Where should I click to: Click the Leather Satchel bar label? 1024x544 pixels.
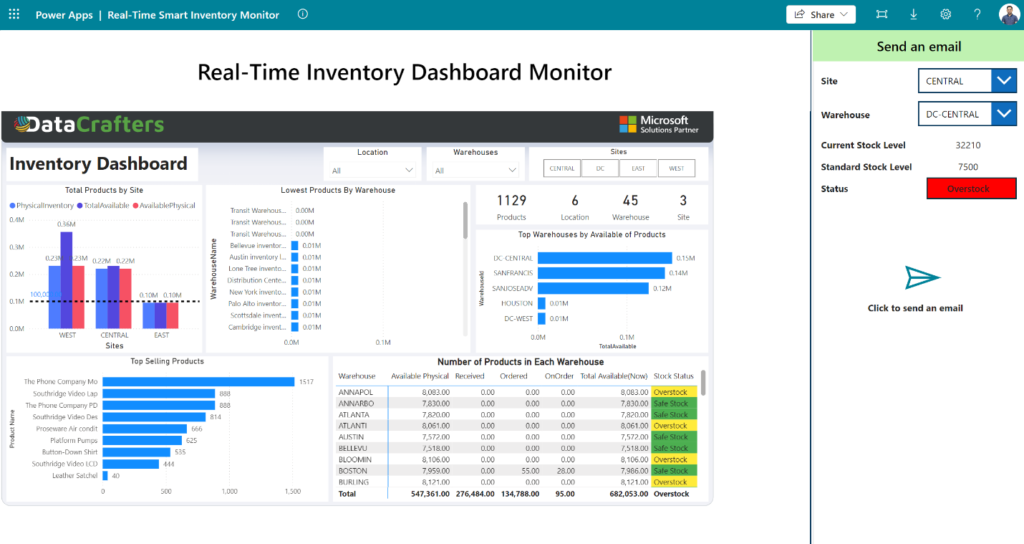coord(74,475)
